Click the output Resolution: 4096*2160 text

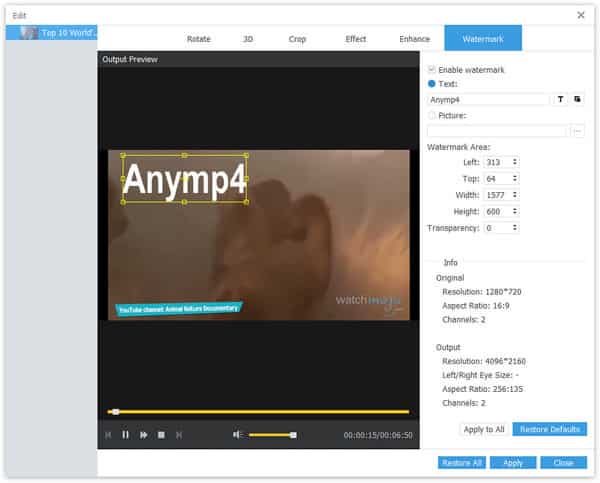pos(484,361)
